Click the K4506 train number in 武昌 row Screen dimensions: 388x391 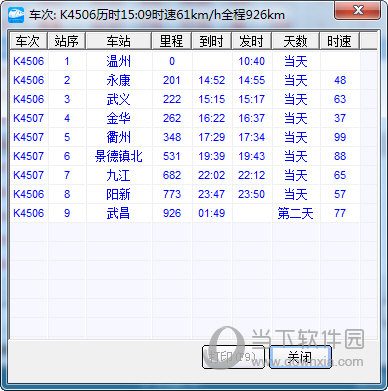(29, 213)
